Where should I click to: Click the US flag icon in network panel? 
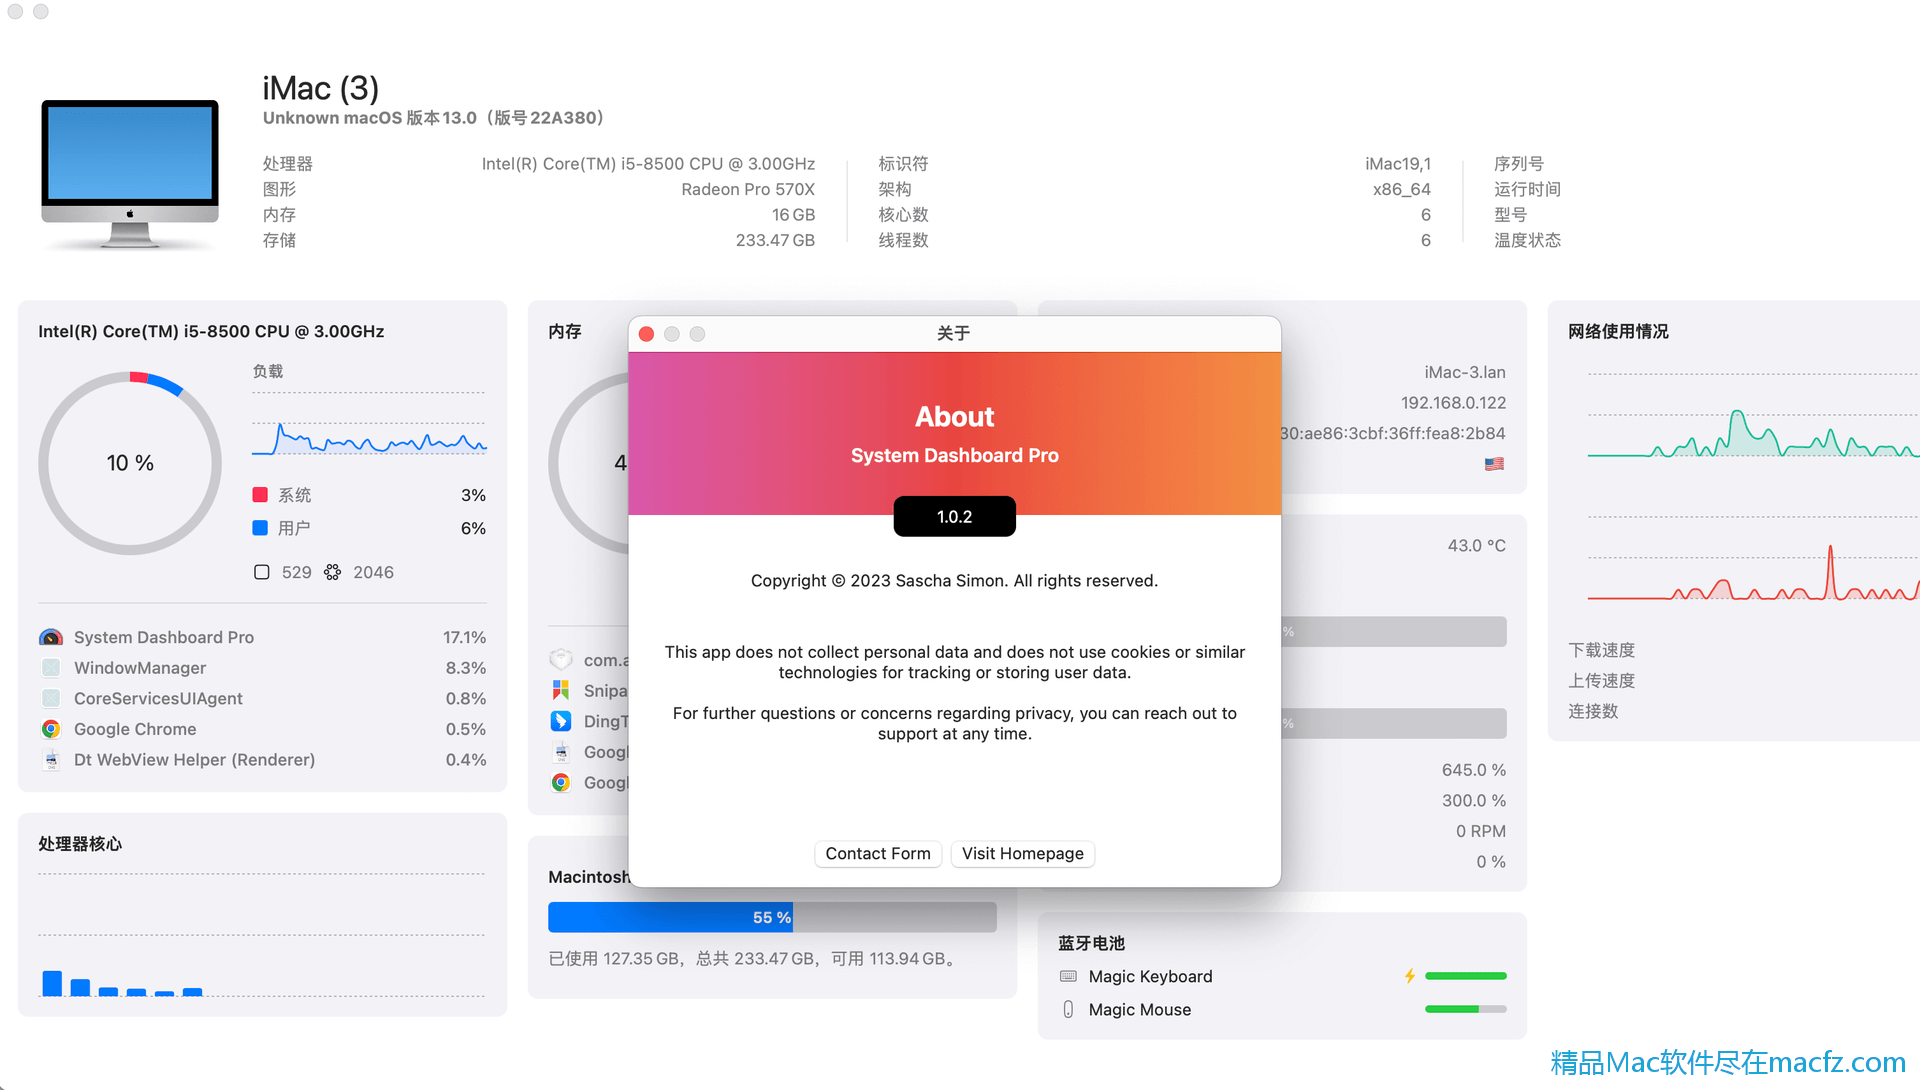coord(1494,464)
